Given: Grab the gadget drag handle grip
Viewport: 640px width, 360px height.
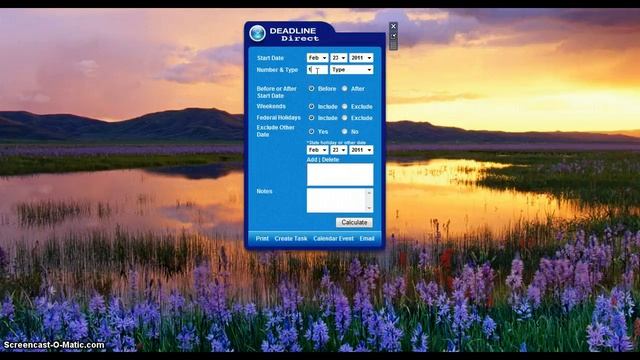Looking at the screenshot, I should pyautogui.click(x=393, y=44).
